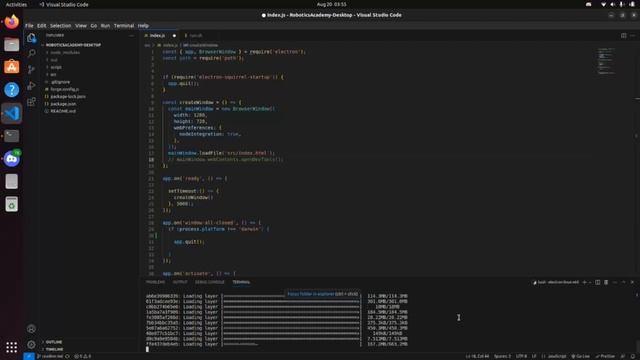Open the Search view in activity bar
The height and width of the screenshot is (360, 640).
coord(31,53)
